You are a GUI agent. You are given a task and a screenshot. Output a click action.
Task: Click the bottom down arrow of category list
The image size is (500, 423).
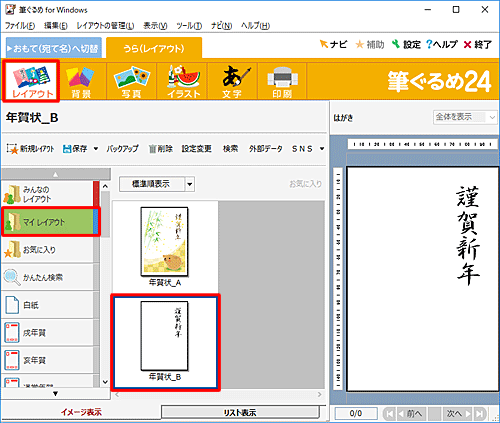(56, 394)
